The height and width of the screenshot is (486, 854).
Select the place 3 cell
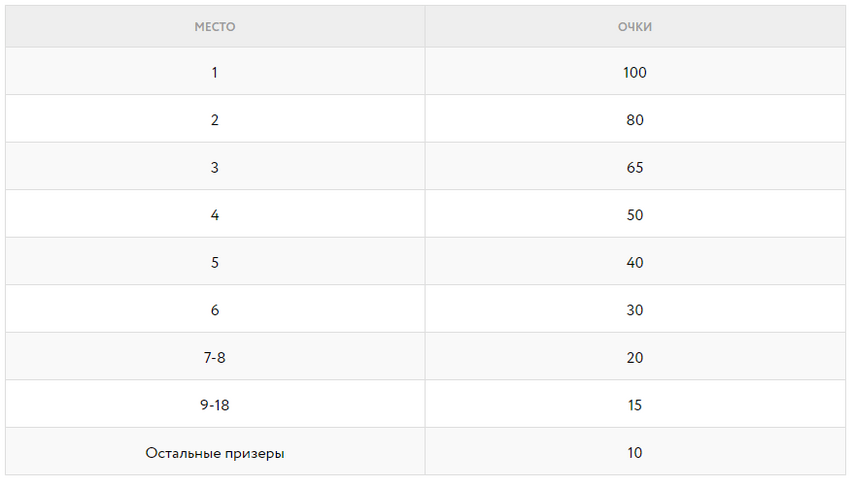[215, 166]
